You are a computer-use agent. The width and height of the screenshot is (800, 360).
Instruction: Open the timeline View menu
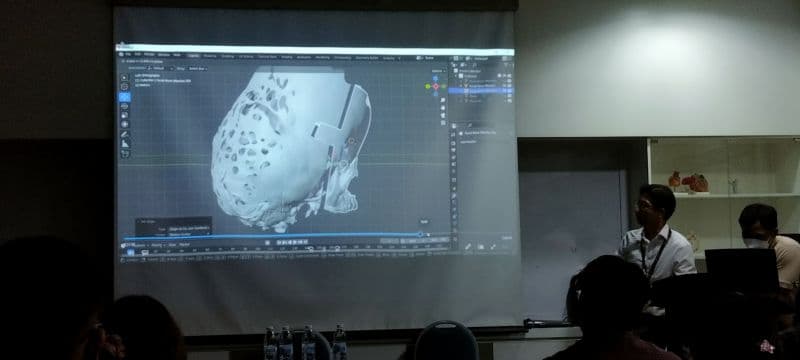tap(171, 245)
